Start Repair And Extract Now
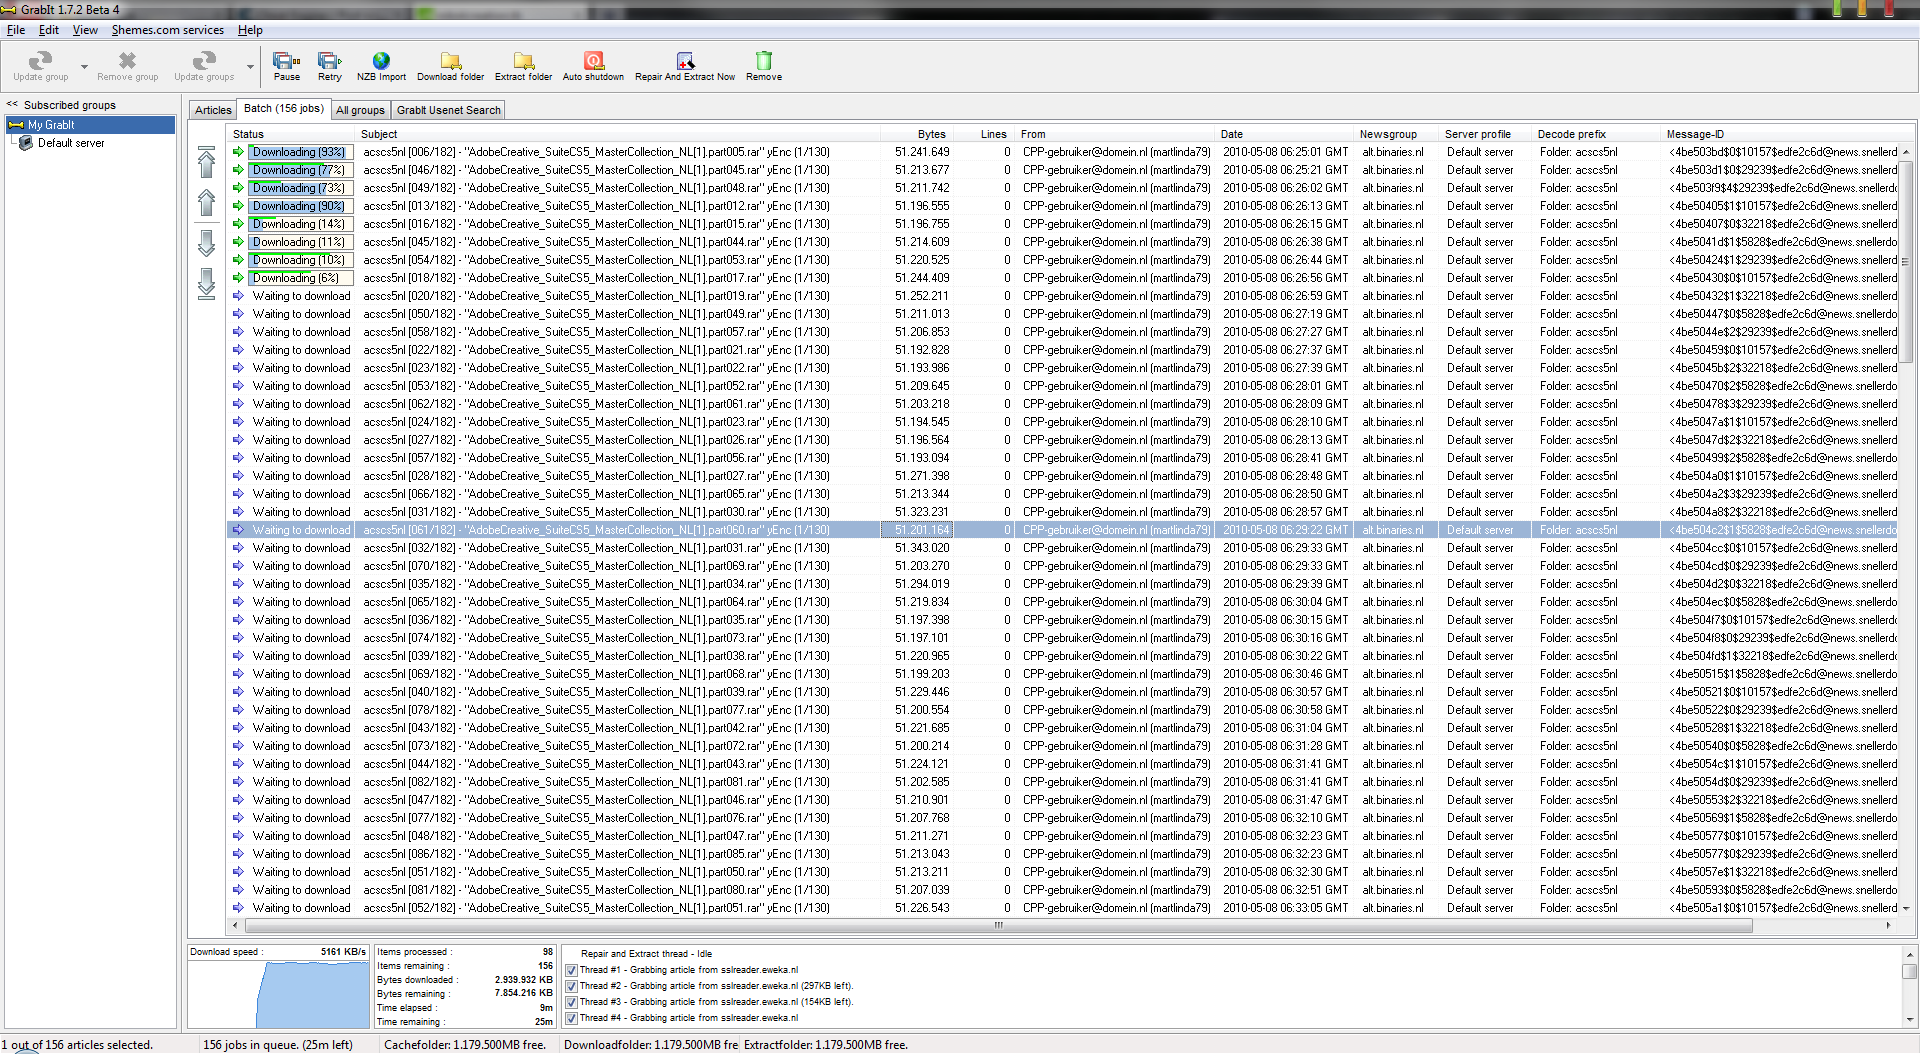The width and height of the screenshot is (1920, 1054). (x=685, y=66)
